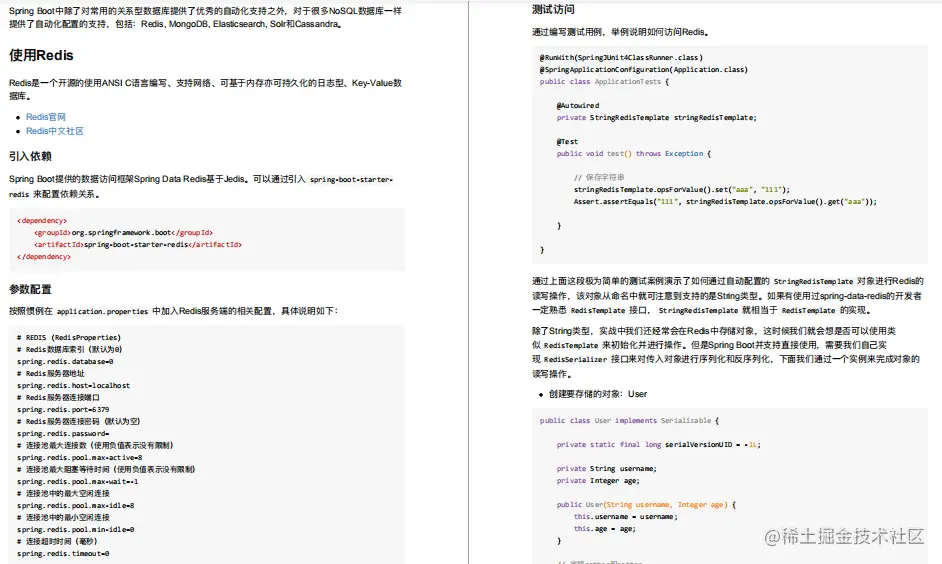This screenshot has width=942, height=564.
Task: Click the sentence '通过编写测试用例，举例说明如何访问Redis。'
Action: [x=621, y=32]
